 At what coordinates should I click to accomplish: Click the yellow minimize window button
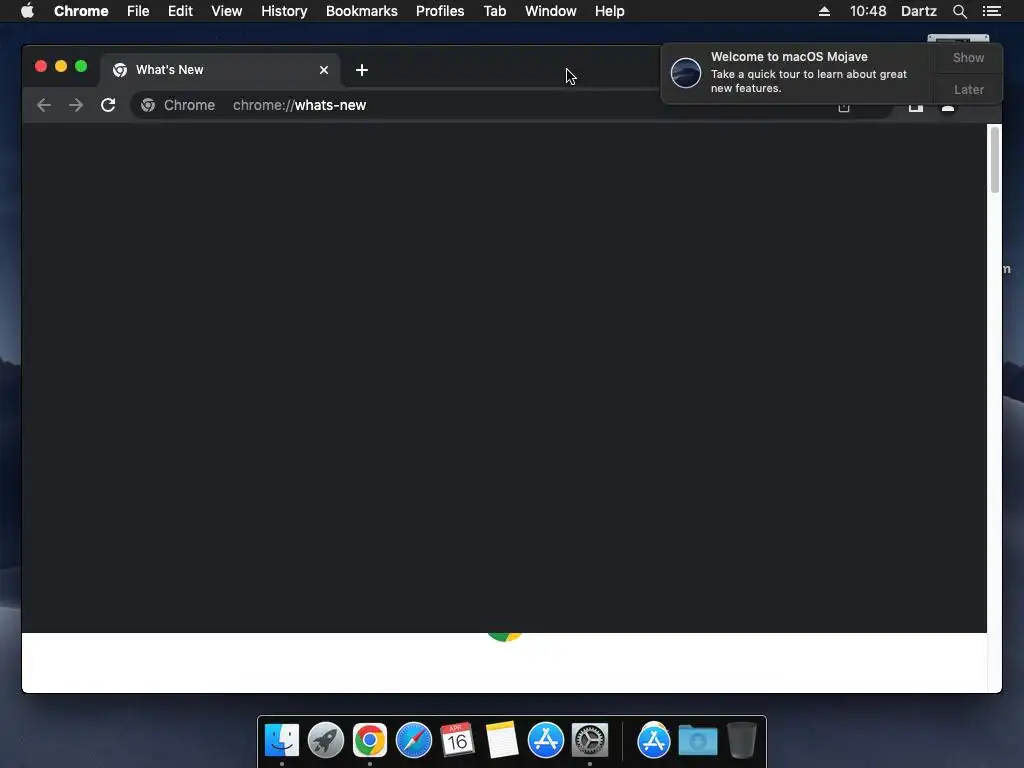click(61, 66)
